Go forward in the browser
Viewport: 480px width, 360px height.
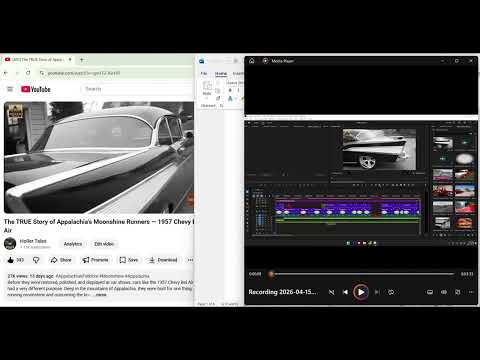click(x=17, y=73)
